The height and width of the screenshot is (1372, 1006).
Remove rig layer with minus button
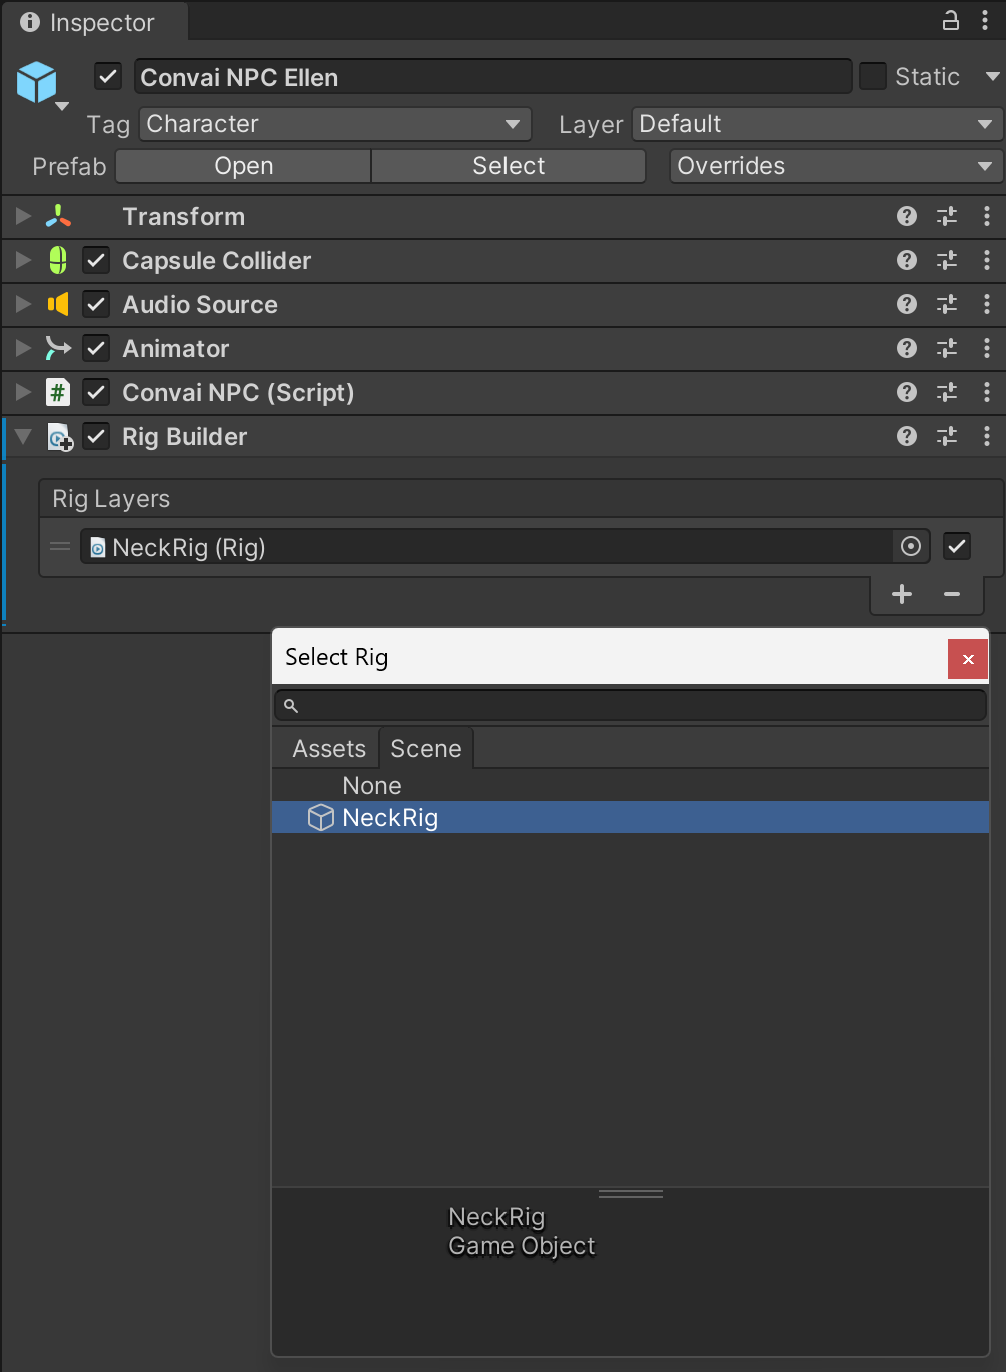[x=952, y=594]
